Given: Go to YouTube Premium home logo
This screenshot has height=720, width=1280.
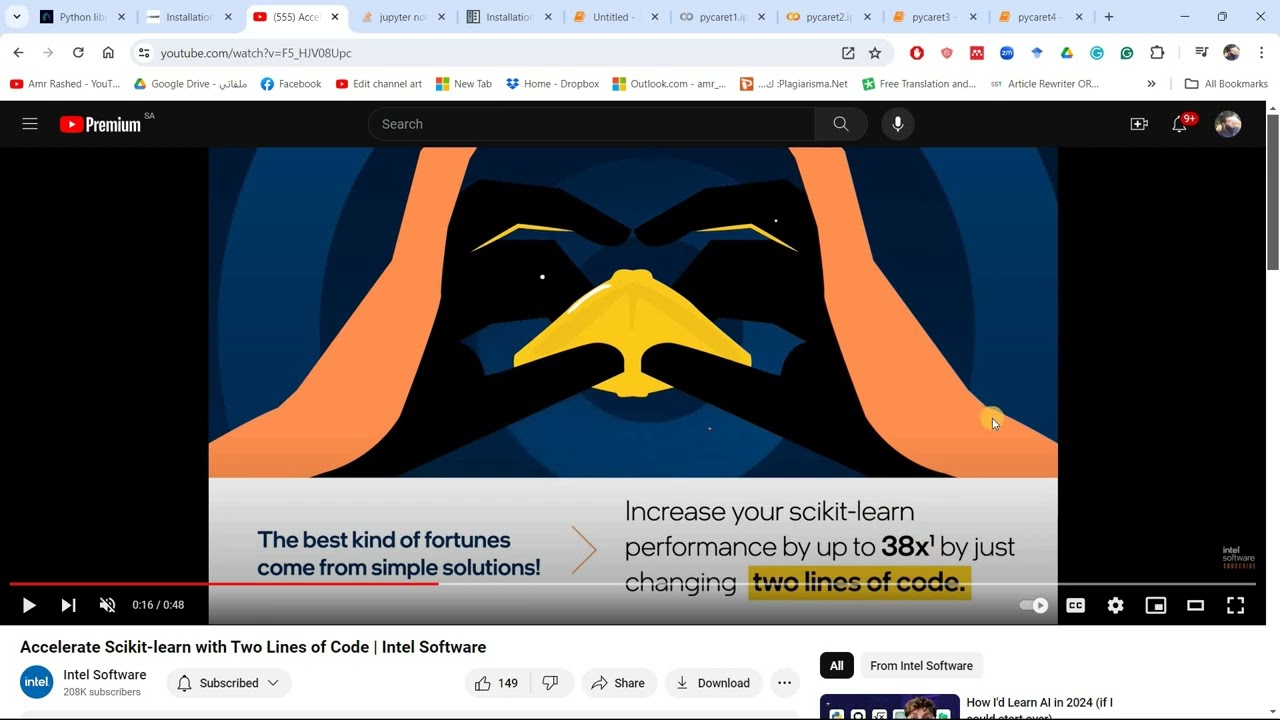Looking at the screenshot, I should [x=100, y=124].
